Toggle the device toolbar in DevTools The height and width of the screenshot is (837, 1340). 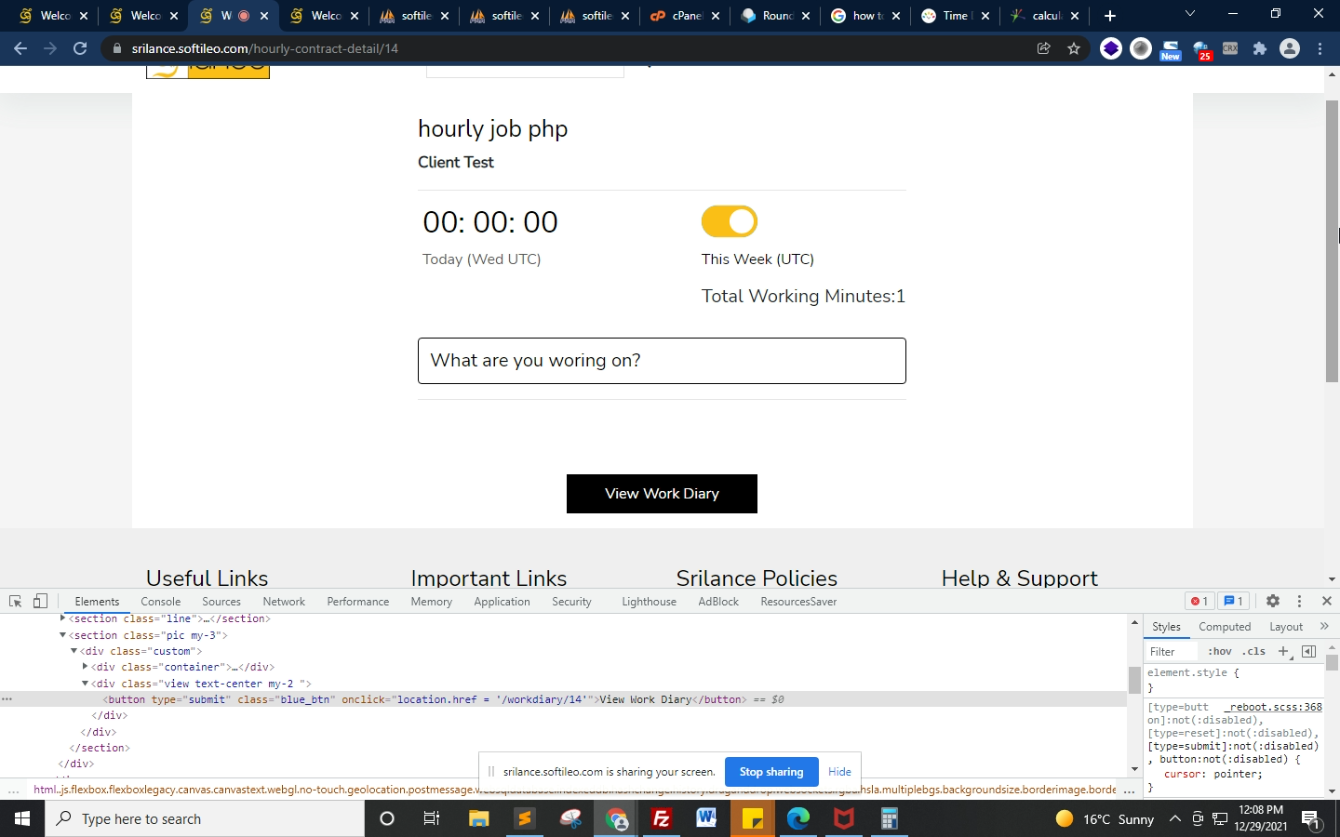(x=40, y=601)
